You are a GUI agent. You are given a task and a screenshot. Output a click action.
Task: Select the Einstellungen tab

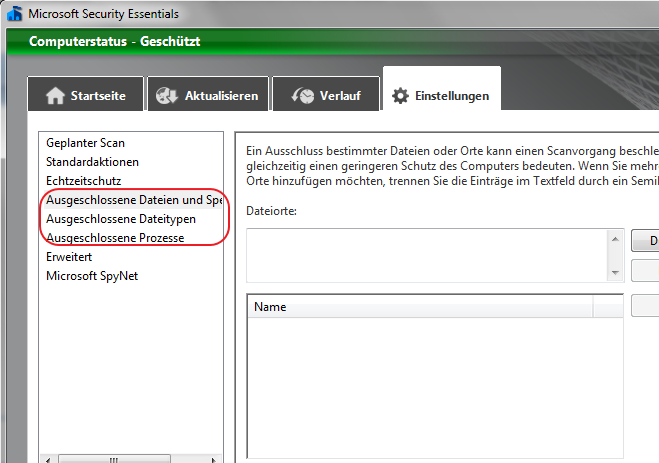pos(442,89)
